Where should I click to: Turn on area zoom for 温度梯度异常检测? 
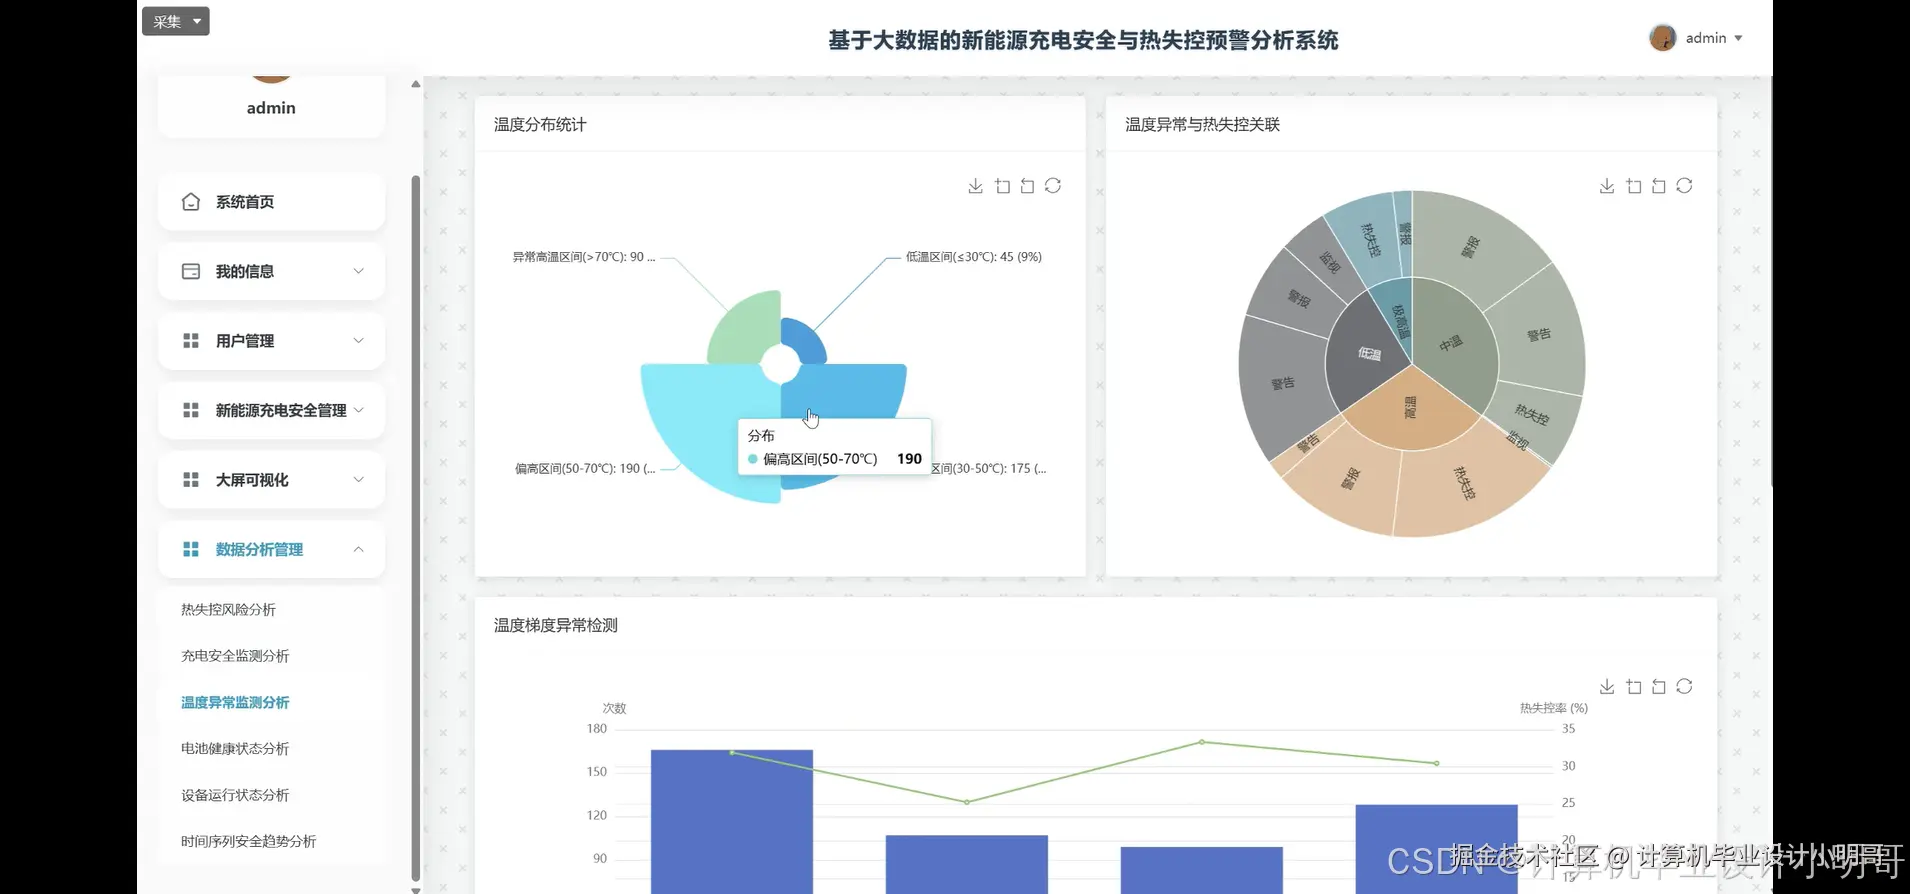(1634, 686)
